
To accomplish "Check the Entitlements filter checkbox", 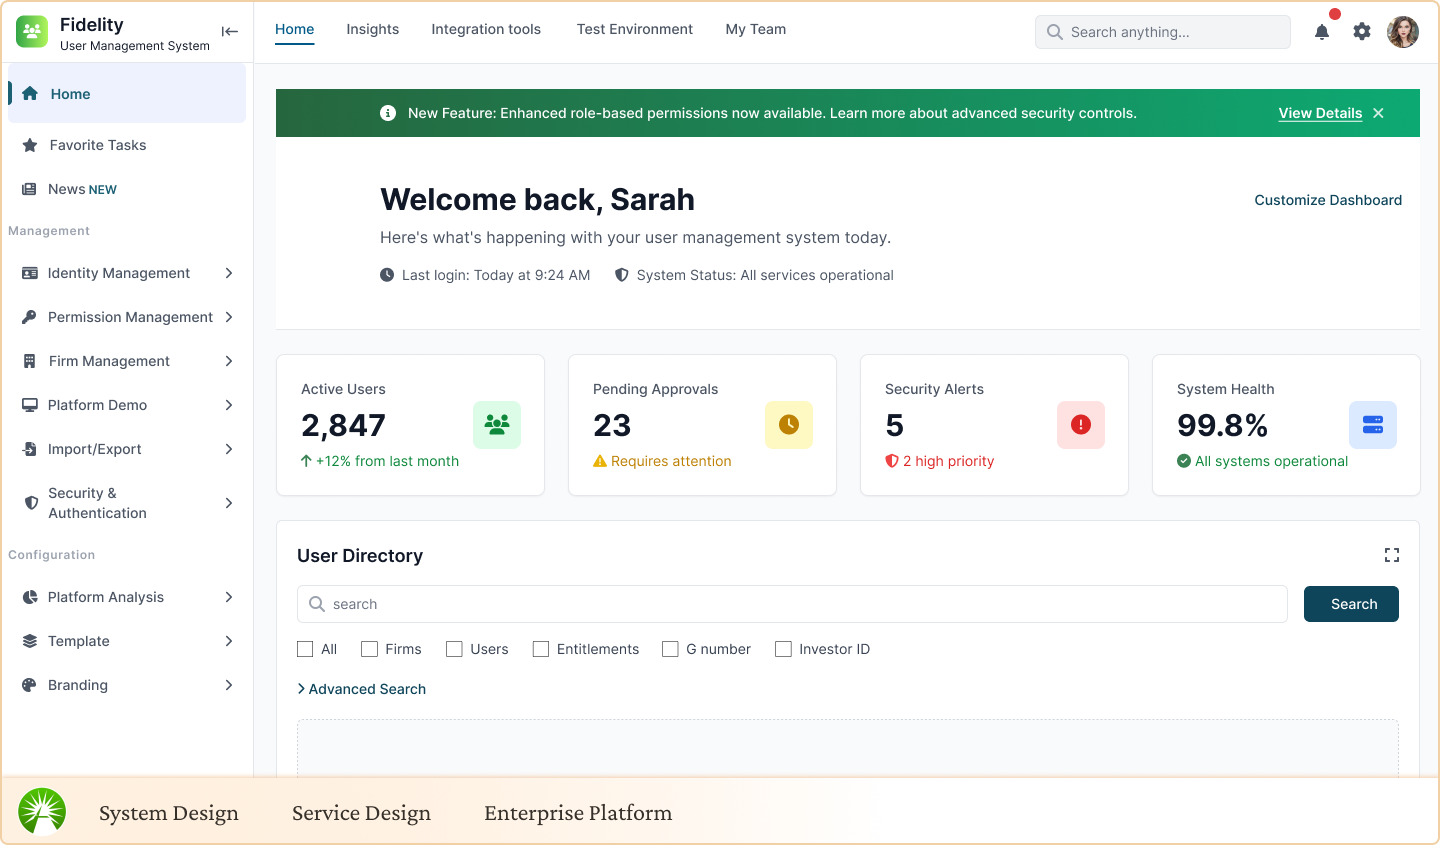I will [541, 649].
